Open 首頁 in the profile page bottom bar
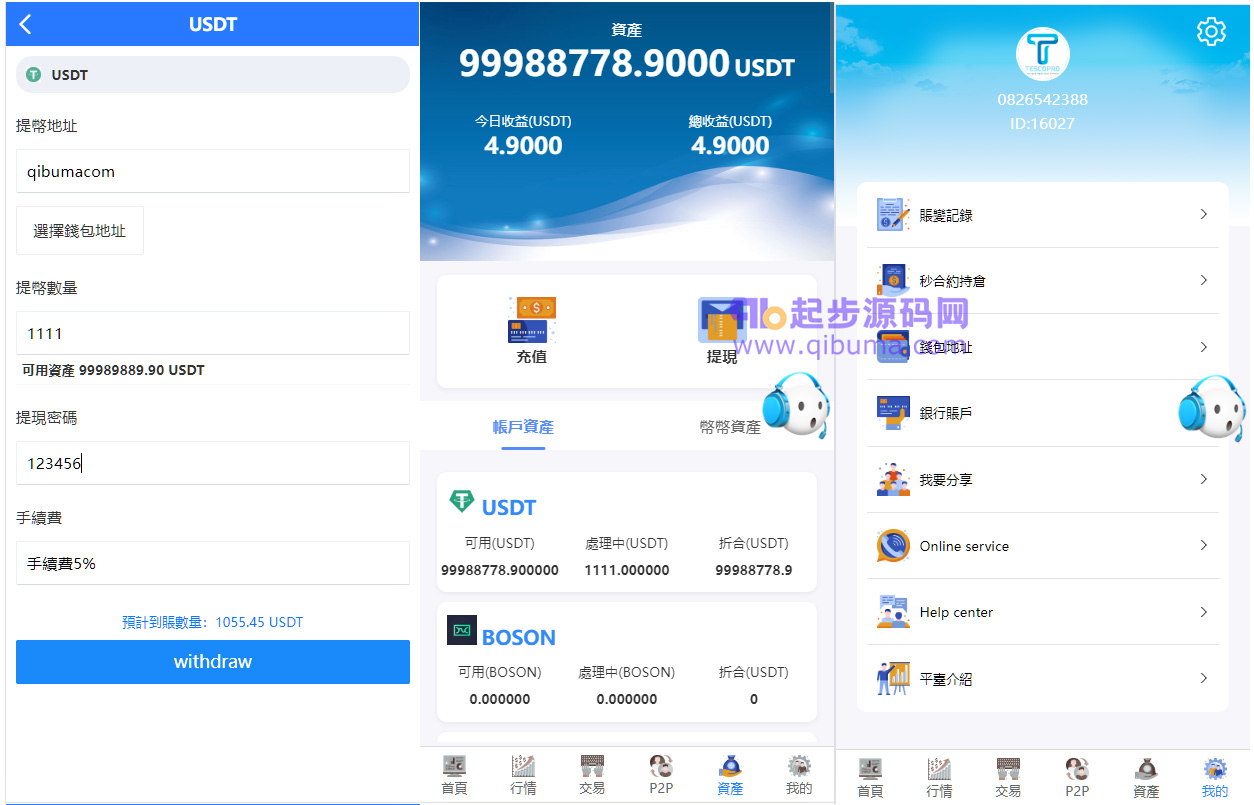1254x805 pixels. [870, 778]
